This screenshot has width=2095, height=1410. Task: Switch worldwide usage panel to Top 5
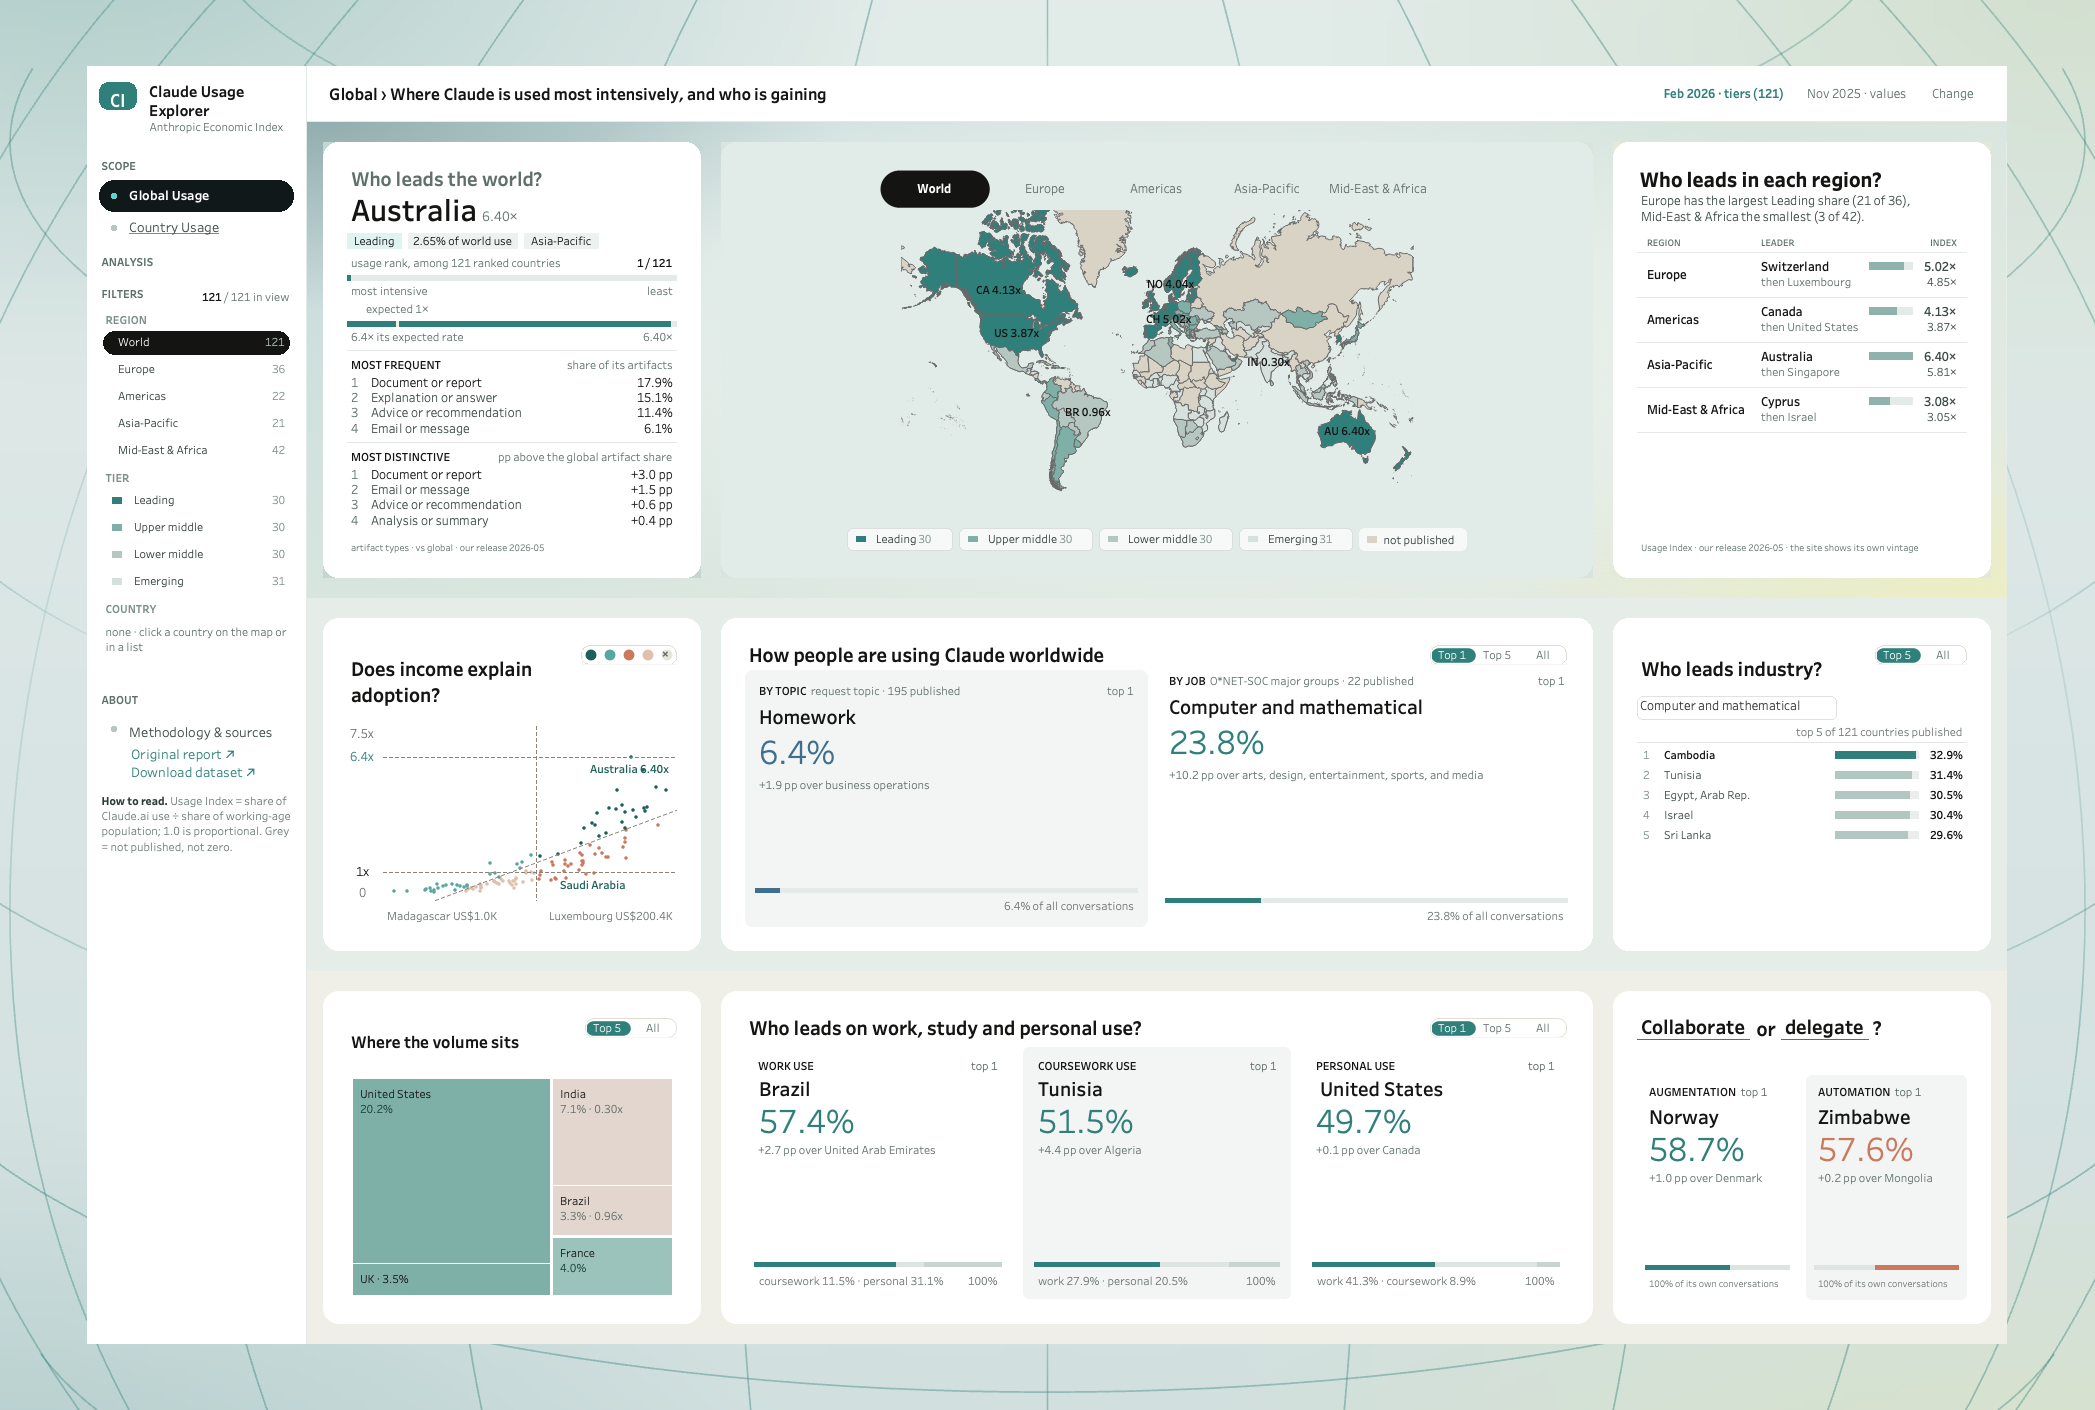[x=1496, y=655]
